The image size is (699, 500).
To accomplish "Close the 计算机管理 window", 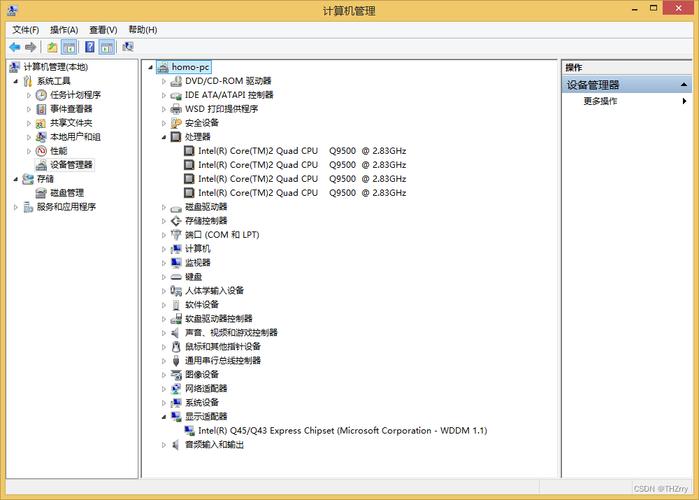I will click(678, 8).
